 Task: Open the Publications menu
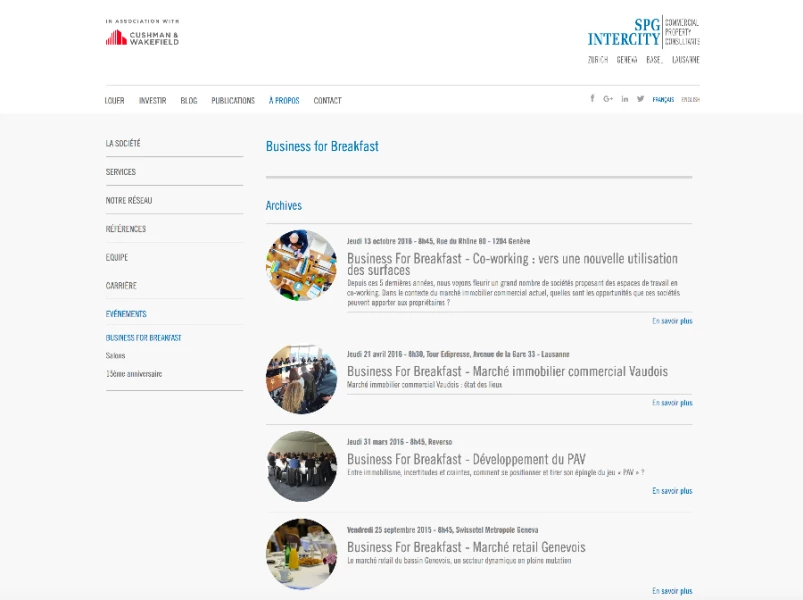(233, 100)
